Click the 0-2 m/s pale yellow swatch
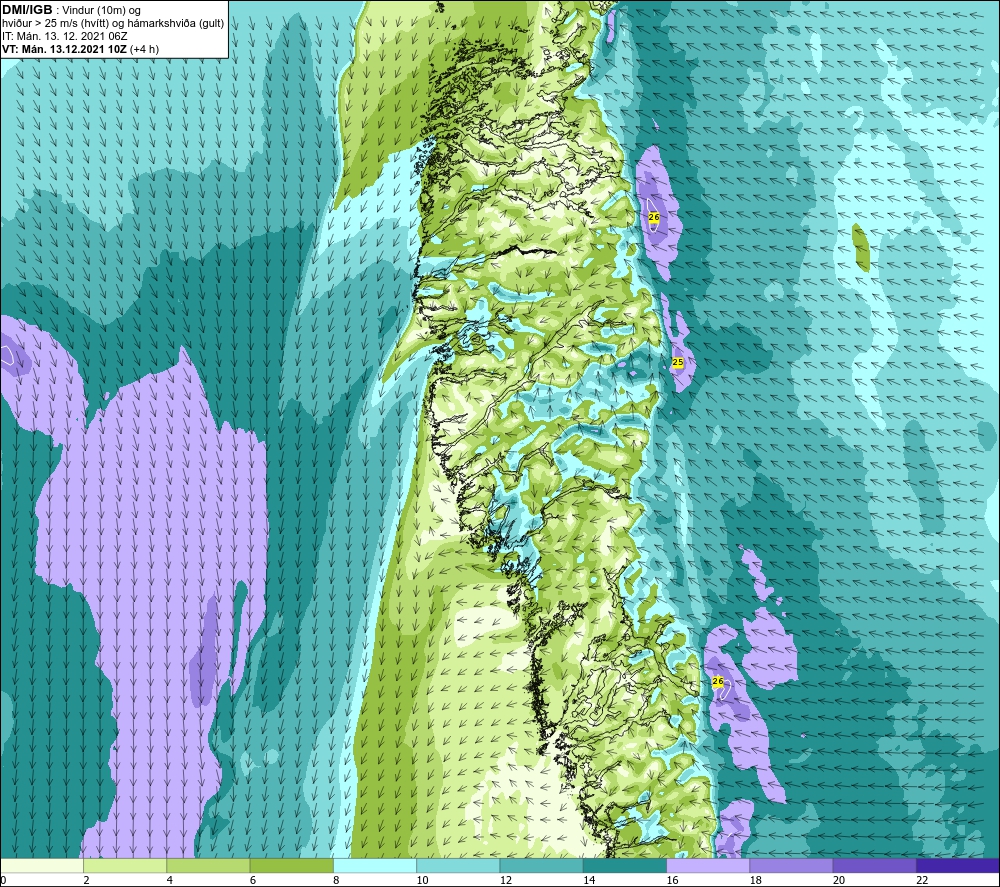Viewport: 1000px width, 887px height. 41,865
